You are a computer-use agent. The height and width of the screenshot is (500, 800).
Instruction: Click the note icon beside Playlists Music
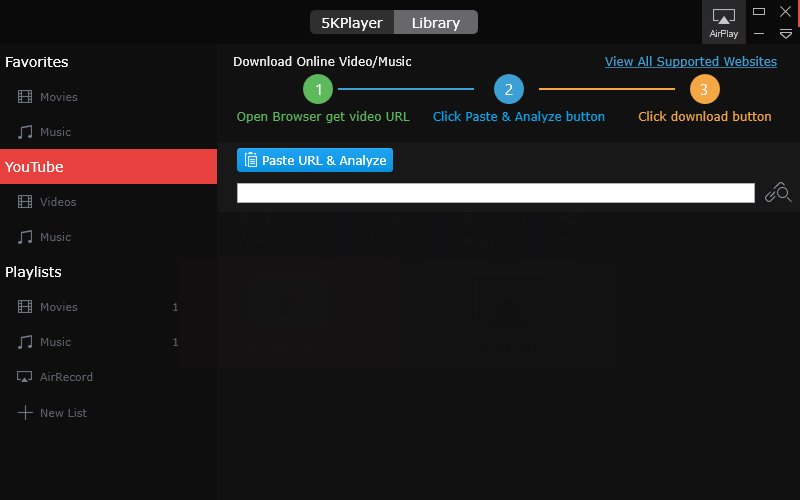pyautogui.click(x=25, y=342)
